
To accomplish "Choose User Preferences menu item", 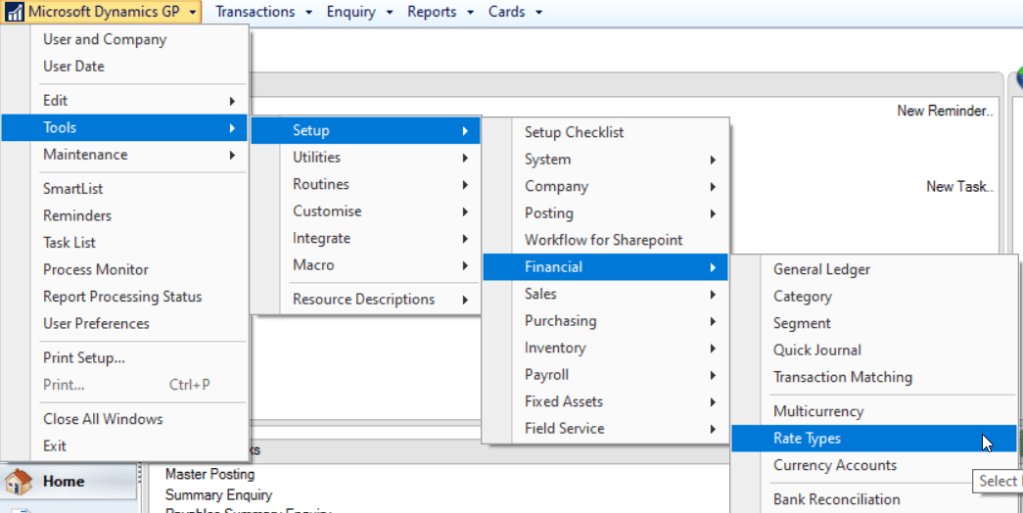I will pyautogui.click(x=96, y=323).
